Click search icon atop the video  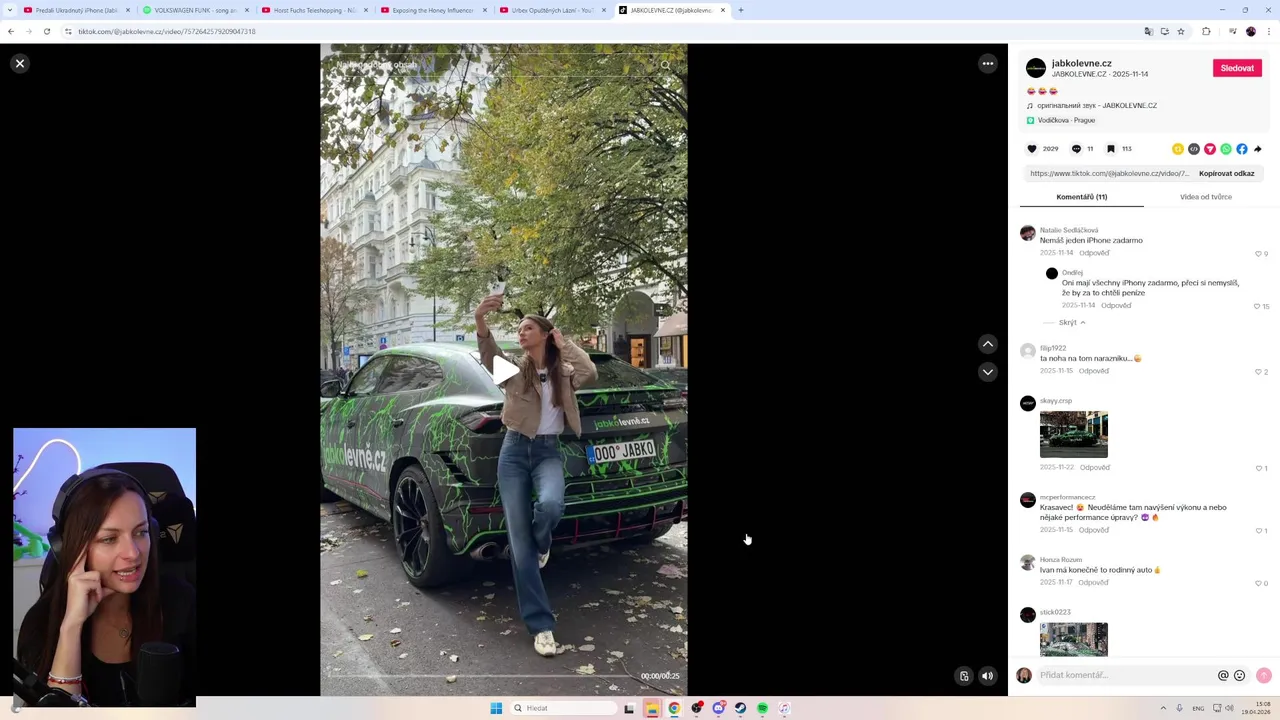click(666, 65)
